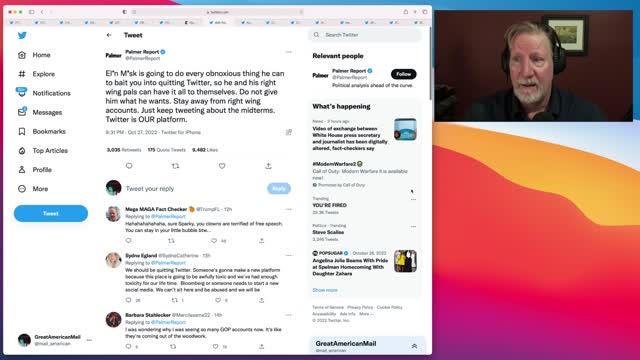Click the White House news thumbnail
This screenshot has height=360, width=640.
click(x=405, y=129)
